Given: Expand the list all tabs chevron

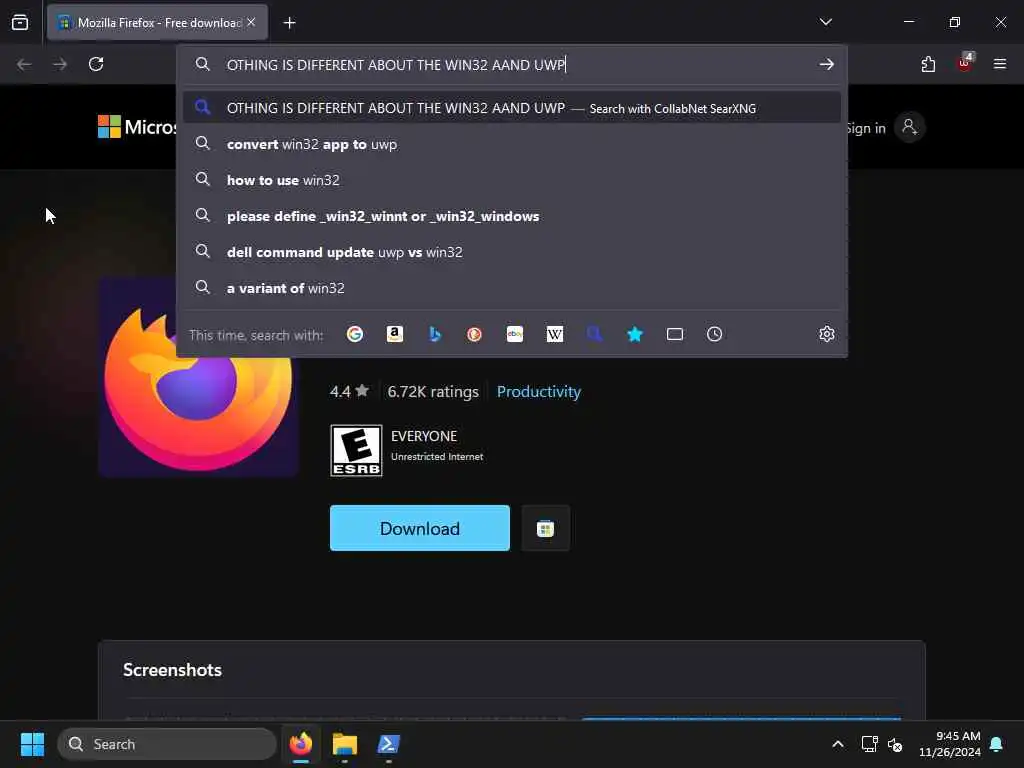Looking at the screenshot, I should coord(825,22).
